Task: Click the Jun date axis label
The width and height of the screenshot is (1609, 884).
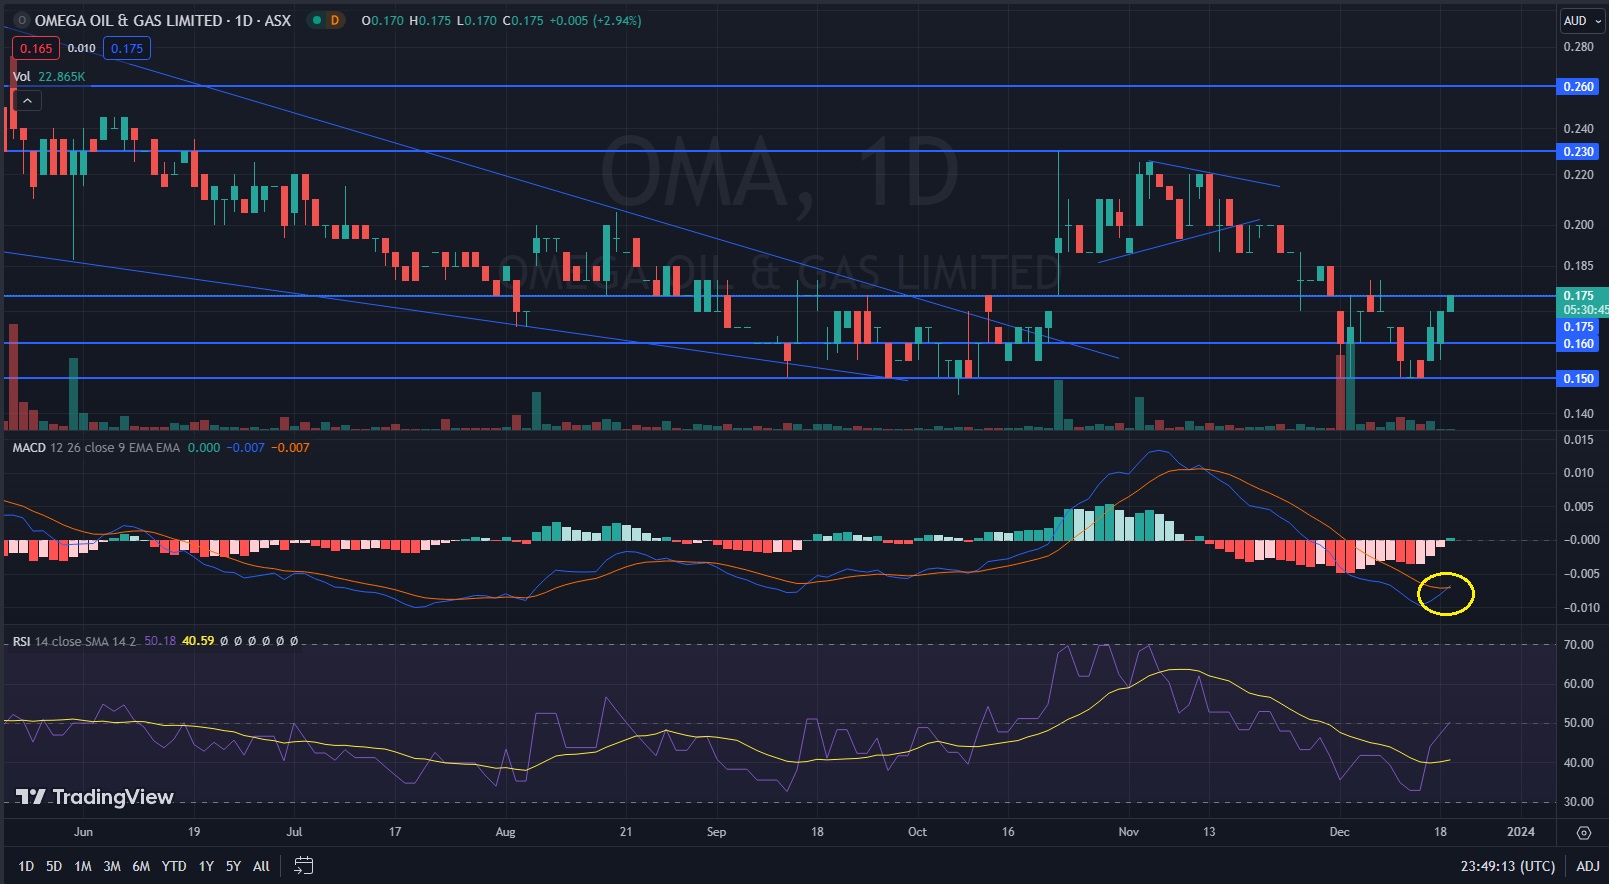Action: [x=83, y=832]
